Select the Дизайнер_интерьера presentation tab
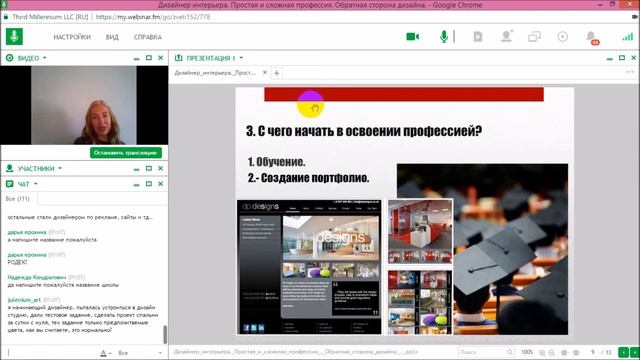Viewport: 640px width, 360px height. (215, 73)
